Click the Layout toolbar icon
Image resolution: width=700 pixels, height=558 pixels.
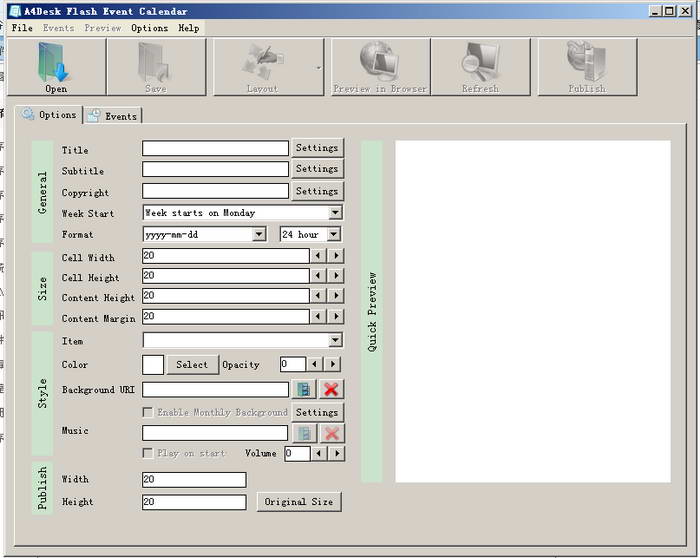[x=263, y=67]
